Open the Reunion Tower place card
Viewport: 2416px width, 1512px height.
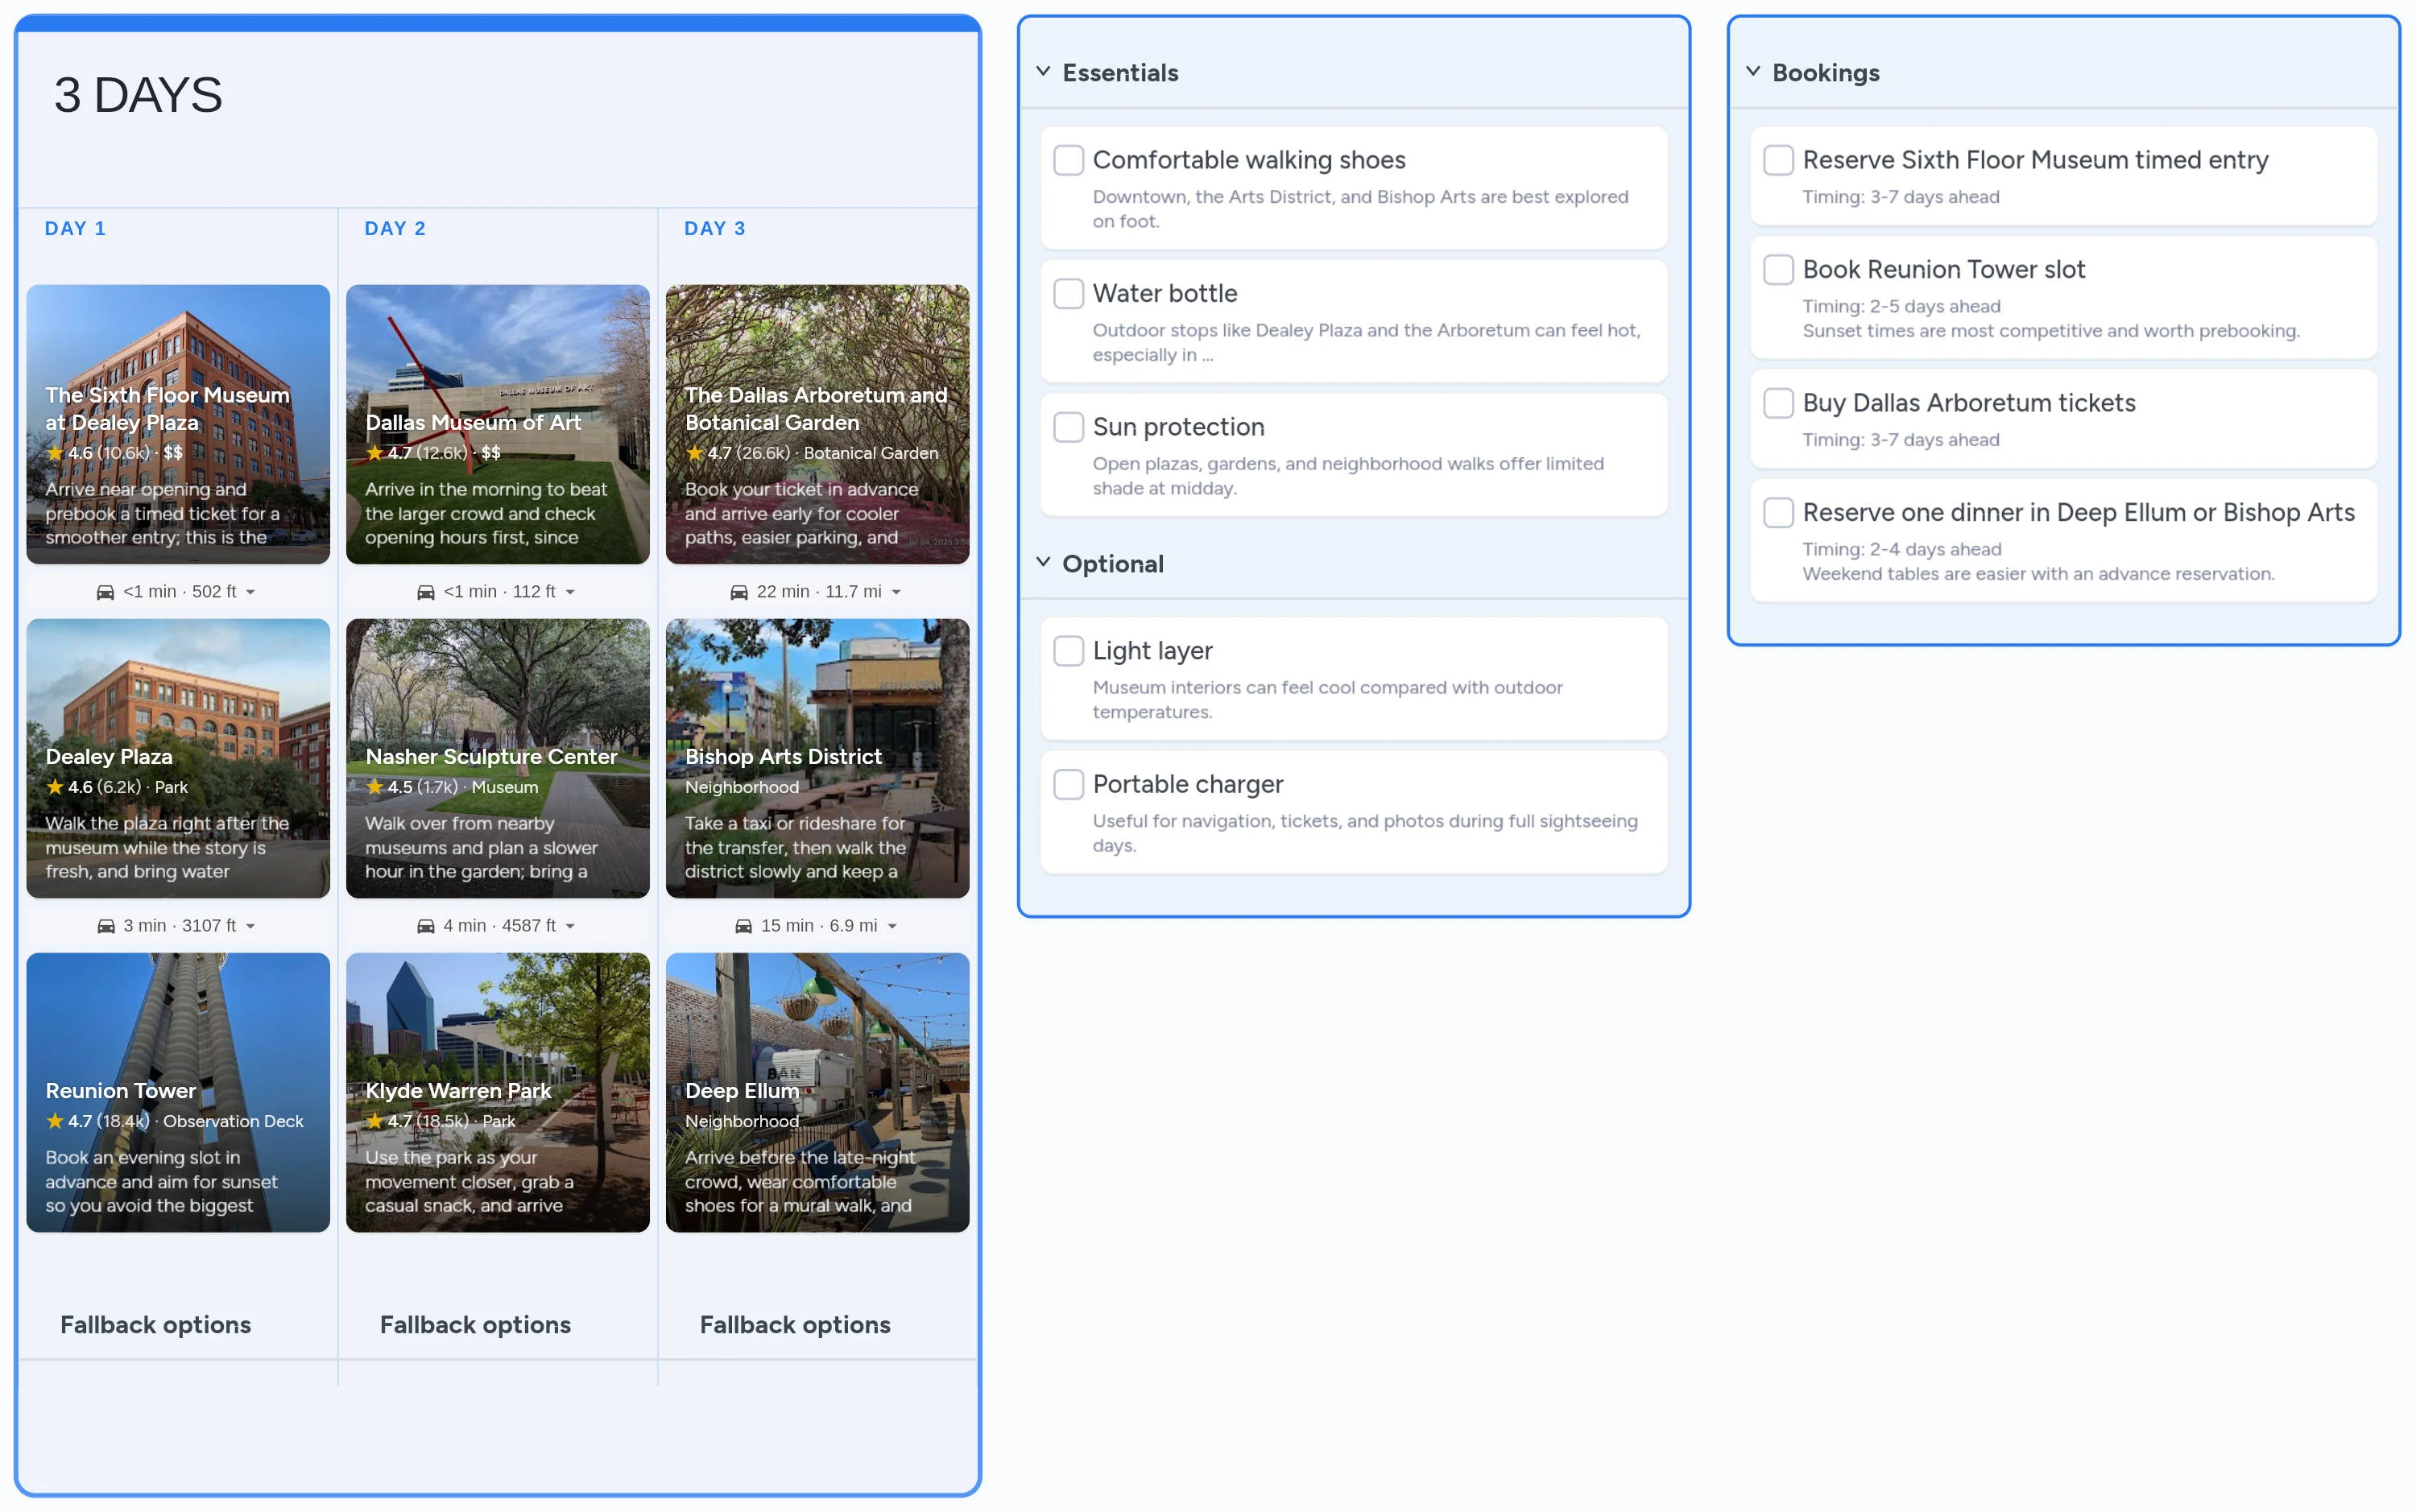(178, 1092)
